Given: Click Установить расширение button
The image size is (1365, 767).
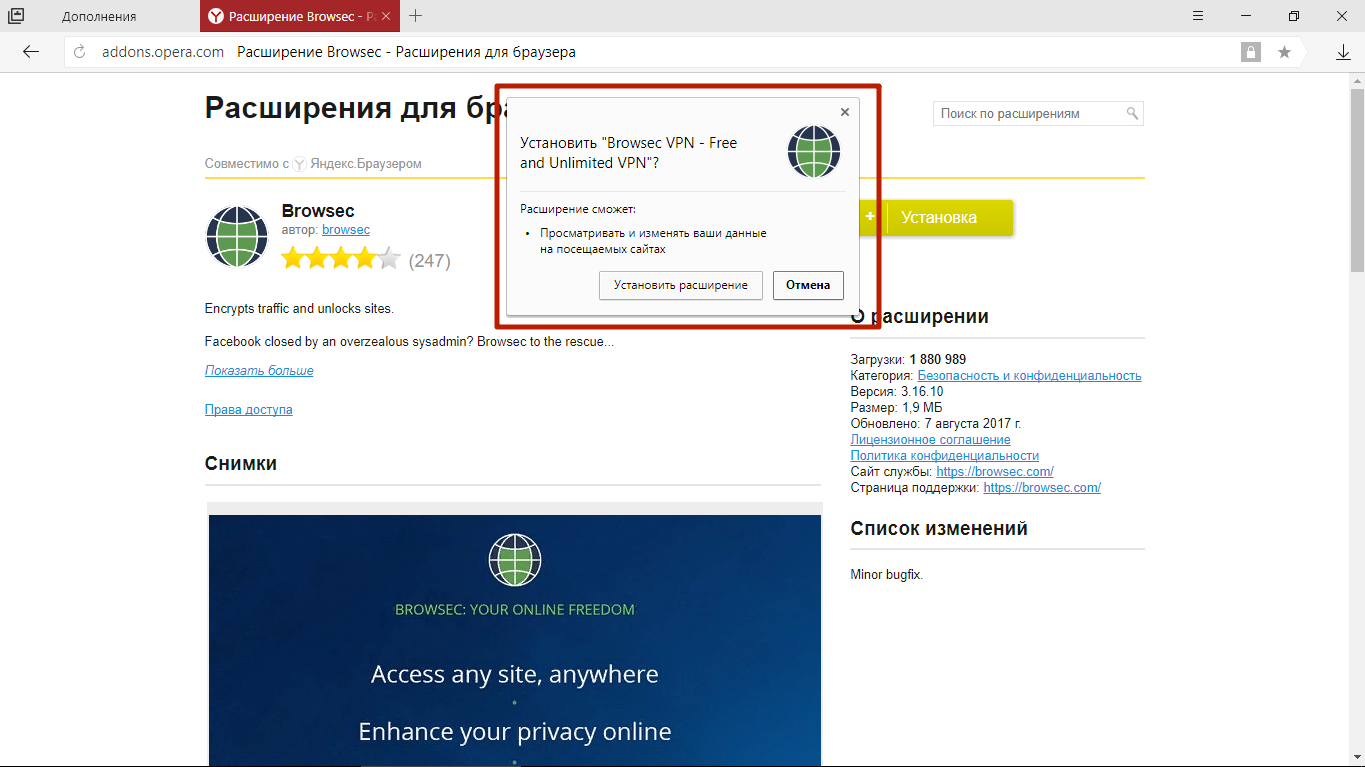Looking at the screenshot, I should pyautogui.click(x=681, y=285).
